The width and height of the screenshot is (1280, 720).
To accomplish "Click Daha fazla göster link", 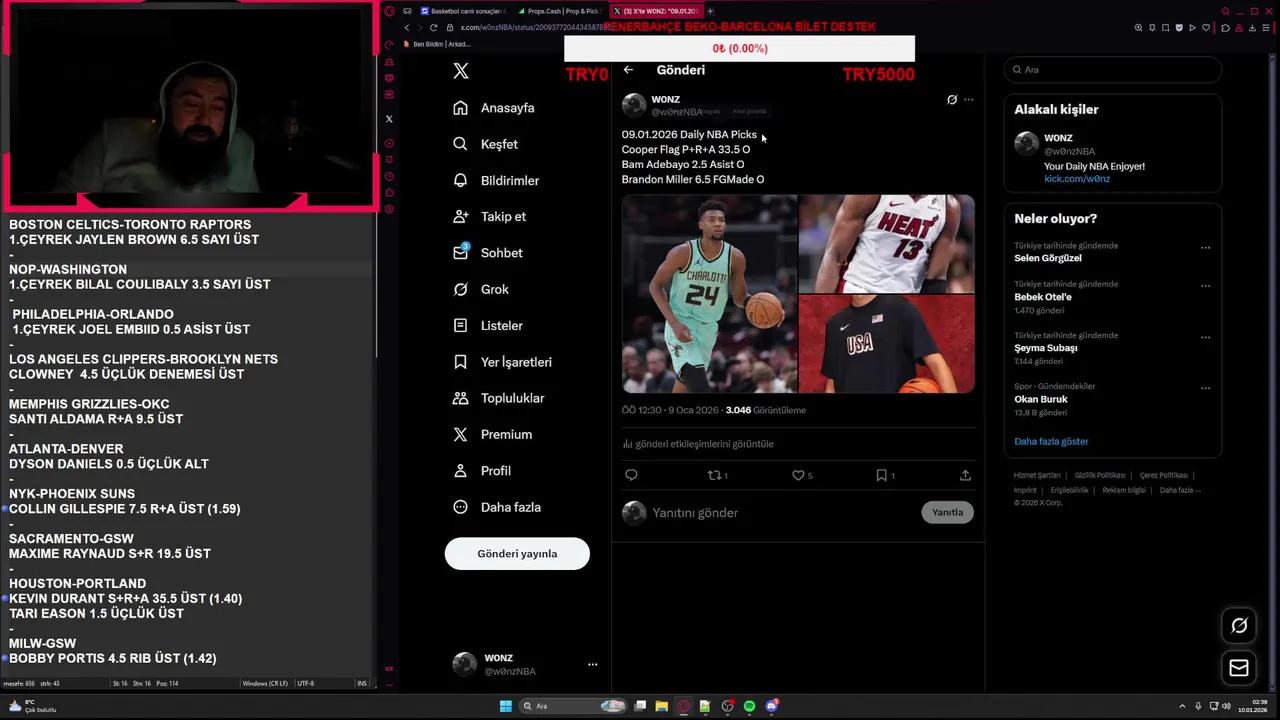I will pyautogui.click(x=1051, y=442).
